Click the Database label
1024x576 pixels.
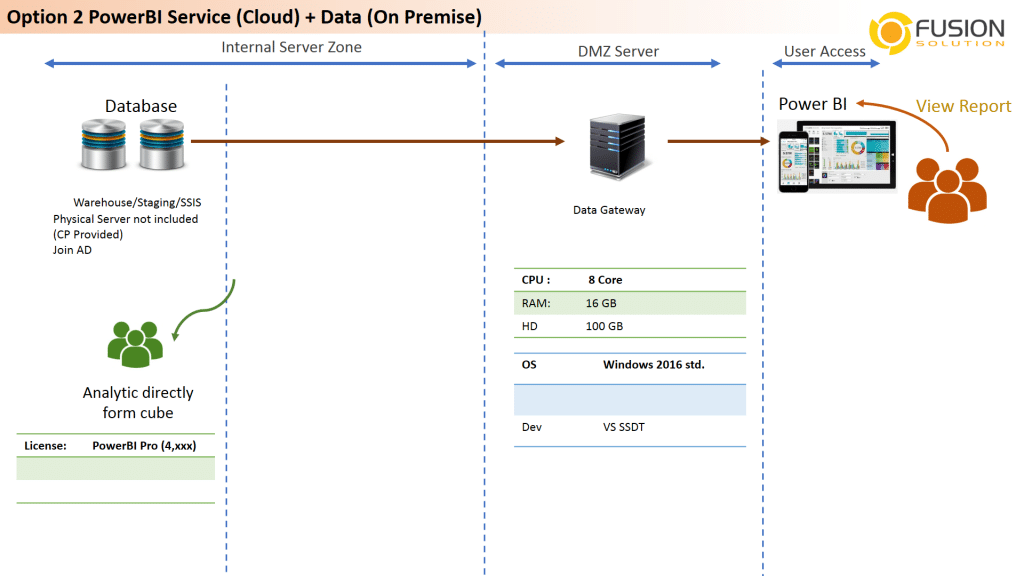[141, 106]
